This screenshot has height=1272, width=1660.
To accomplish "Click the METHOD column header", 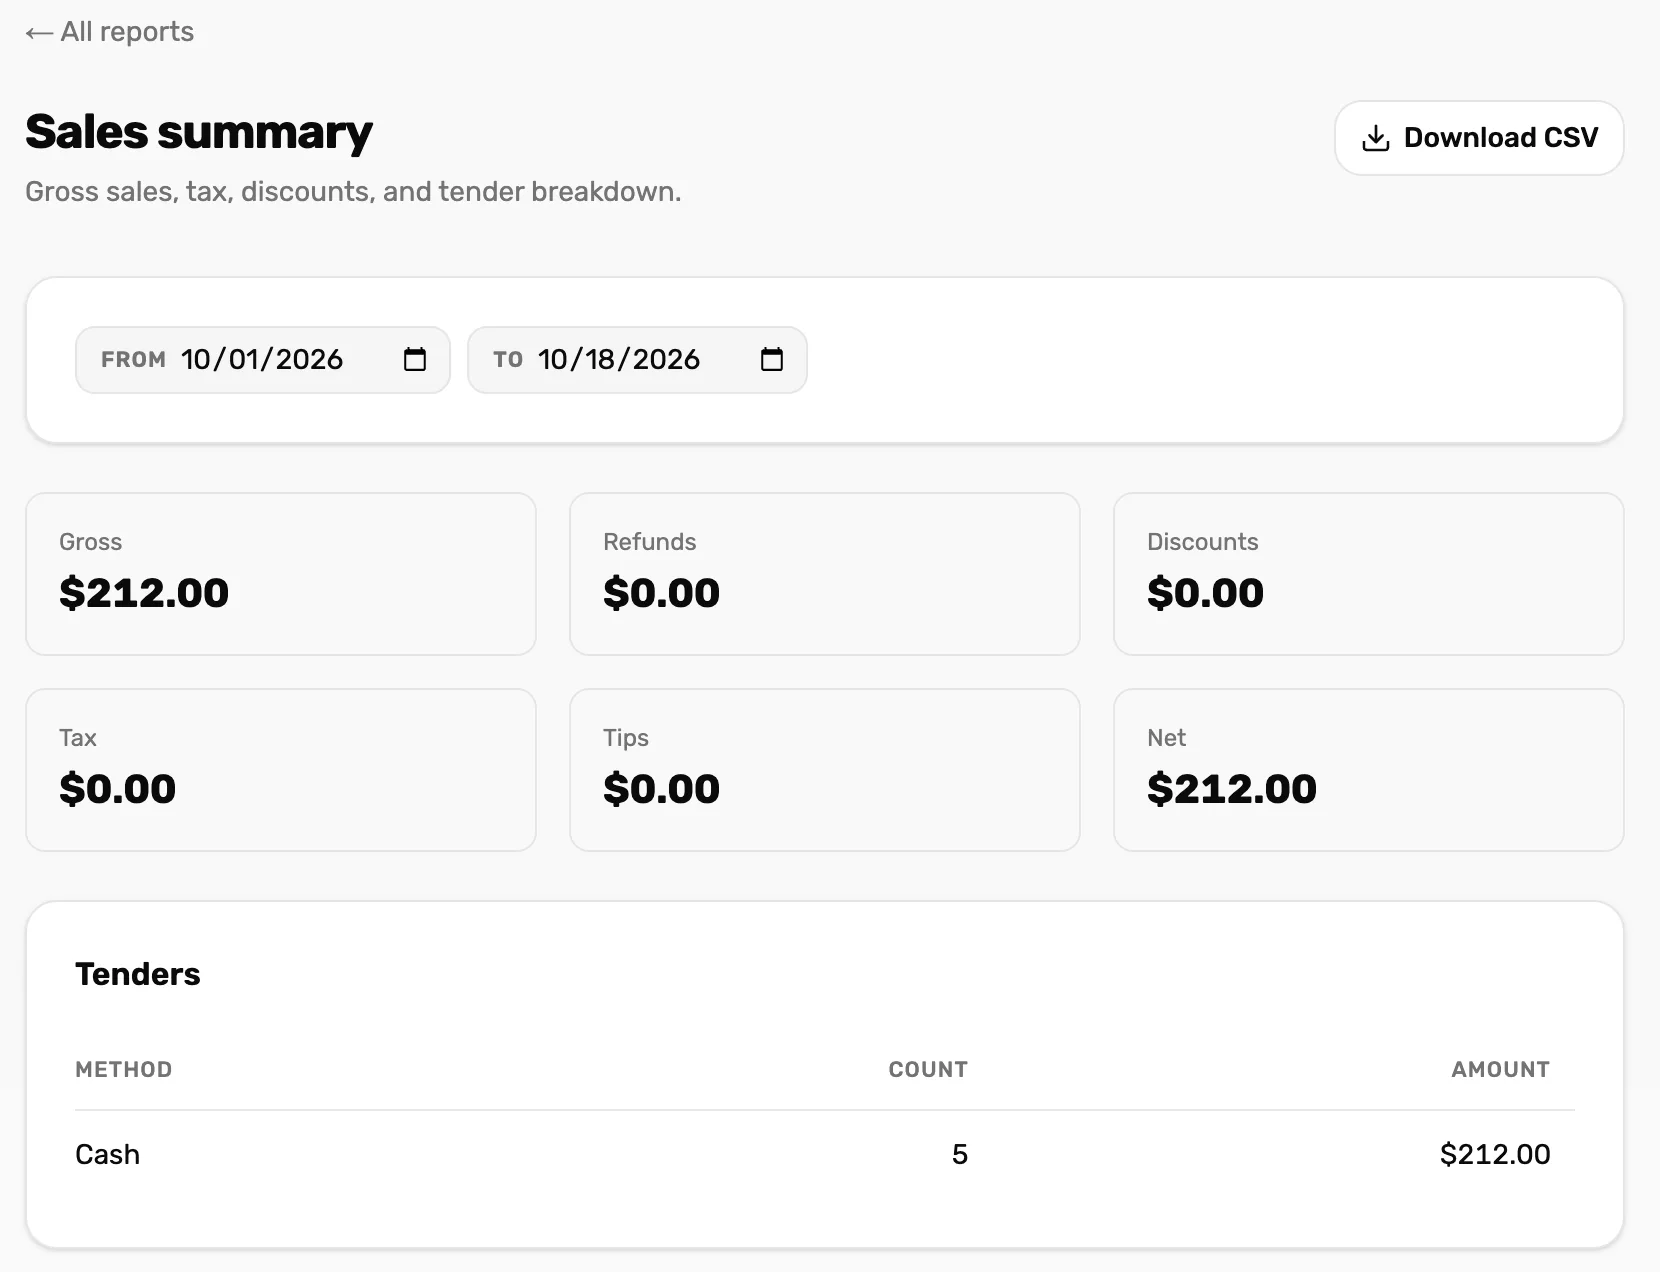I will pyautogui.click(x=124, y=1070).
